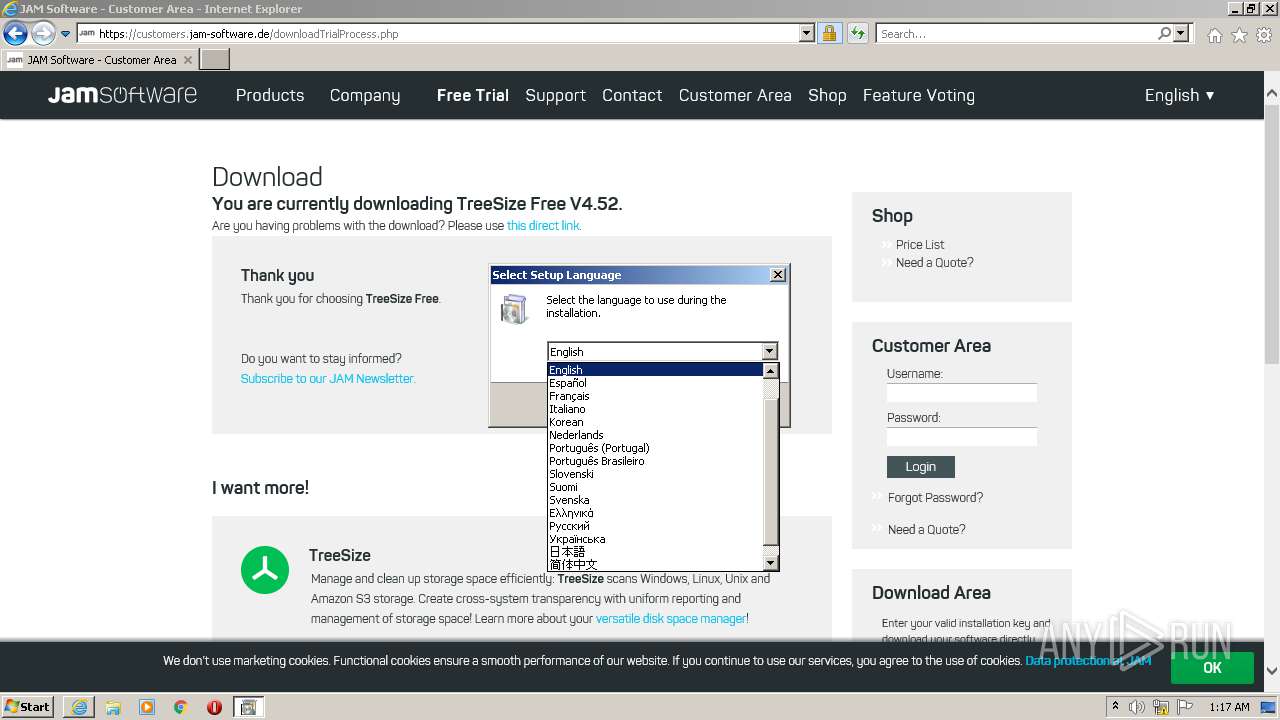Screen dimensions: 1280x720
Task: Click the refresh icon beside address bar
Action: point(858,33)
